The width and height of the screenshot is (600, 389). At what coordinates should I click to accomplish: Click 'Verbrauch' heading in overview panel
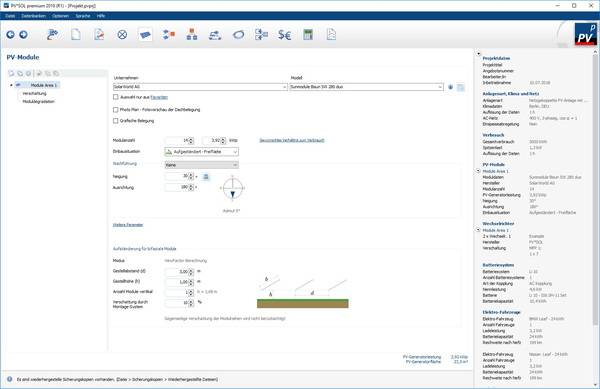tap(493, 135)
